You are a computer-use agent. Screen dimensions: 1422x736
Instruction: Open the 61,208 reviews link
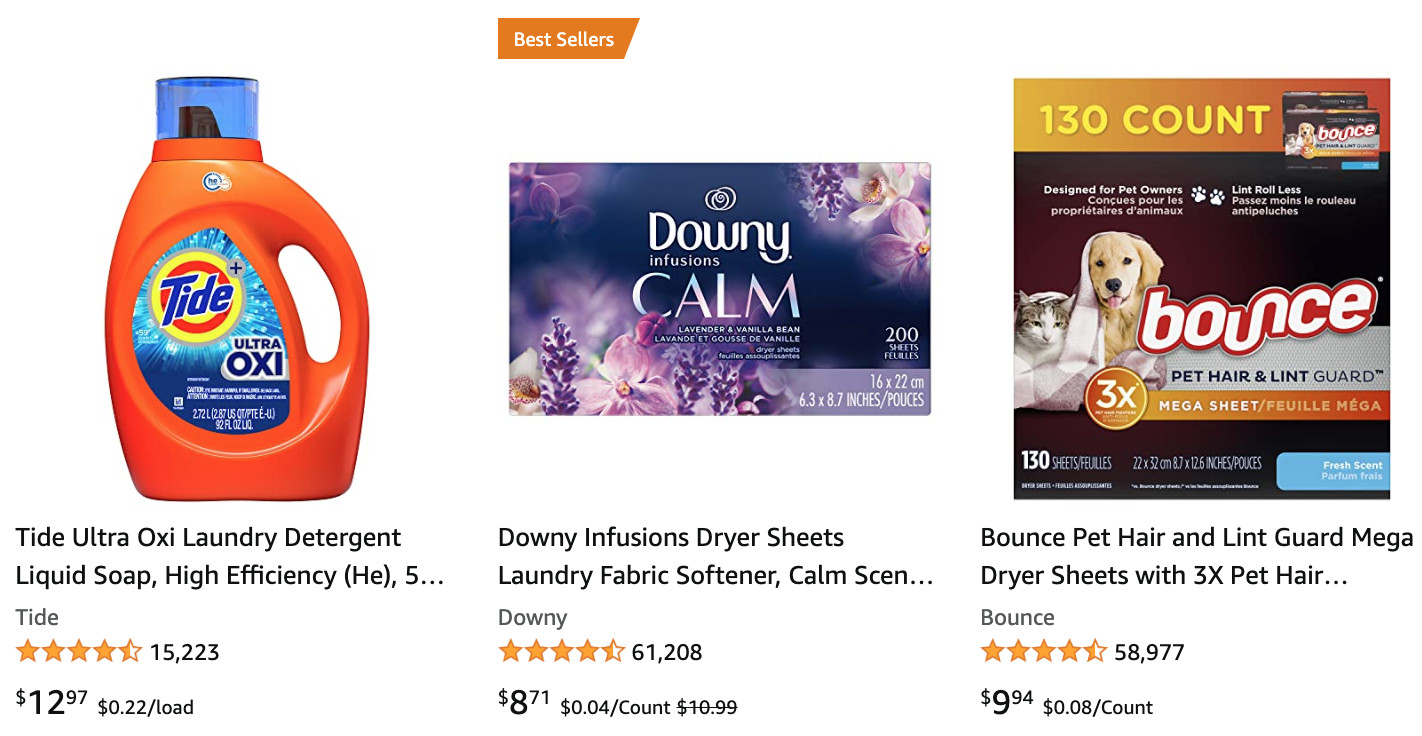click(x=667, y=653)
